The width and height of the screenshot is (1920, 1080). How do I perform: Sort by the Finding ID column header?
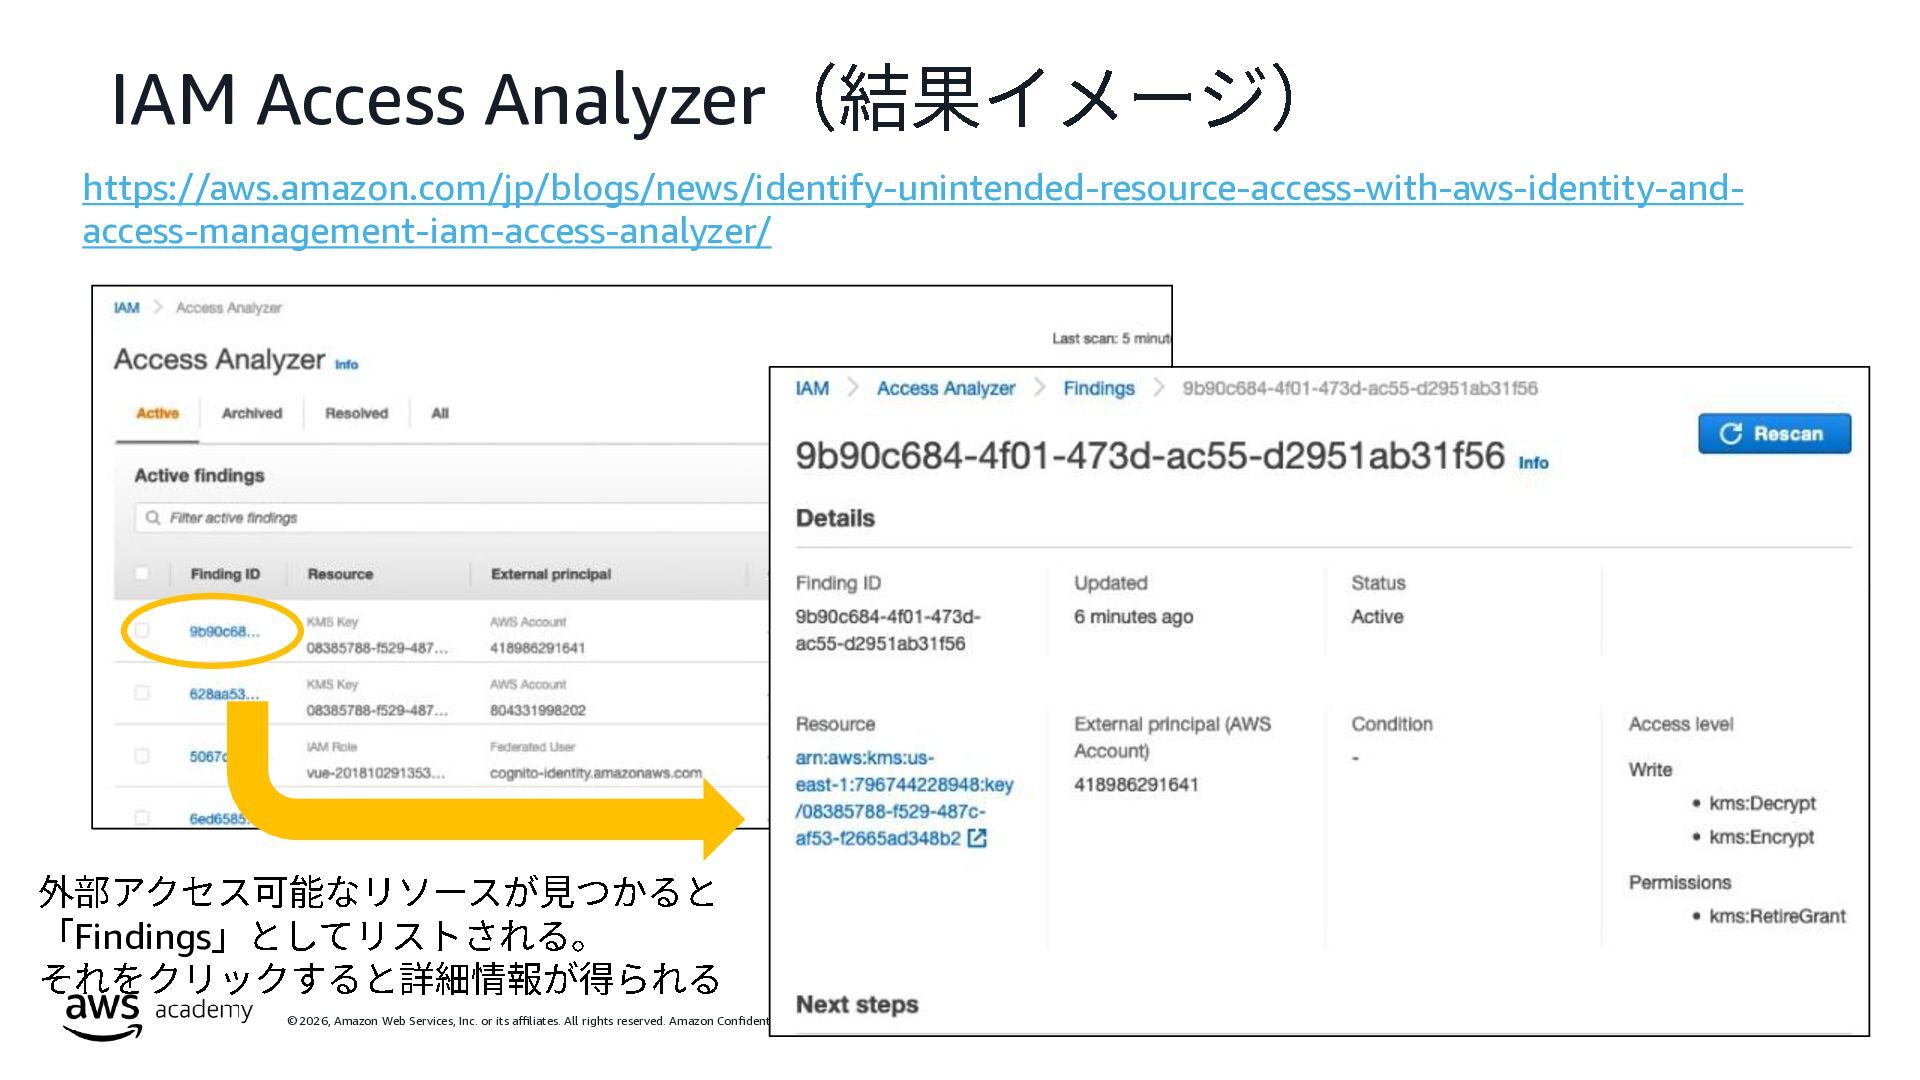tap(225, 574)
